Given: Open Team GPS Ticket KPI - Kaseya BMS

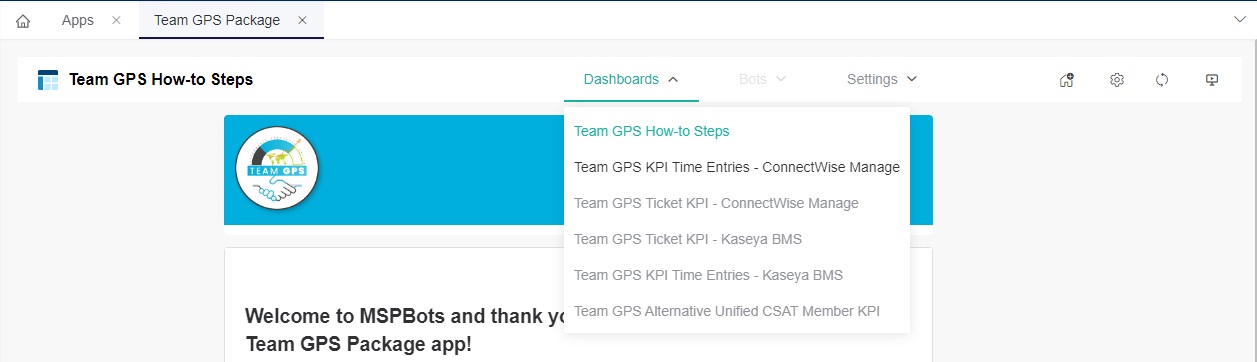Looking at the screenshot, I should click(737, 239).
